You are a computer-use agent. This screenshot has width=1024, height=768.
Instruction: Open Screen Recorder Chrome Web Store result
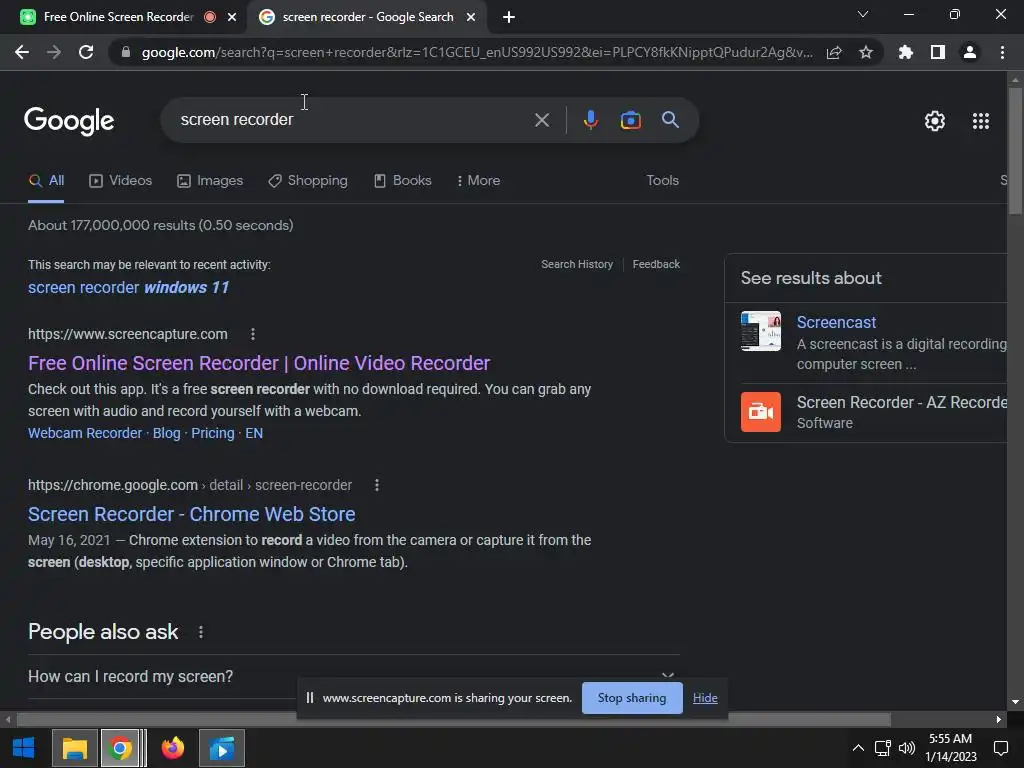[191, 515]
